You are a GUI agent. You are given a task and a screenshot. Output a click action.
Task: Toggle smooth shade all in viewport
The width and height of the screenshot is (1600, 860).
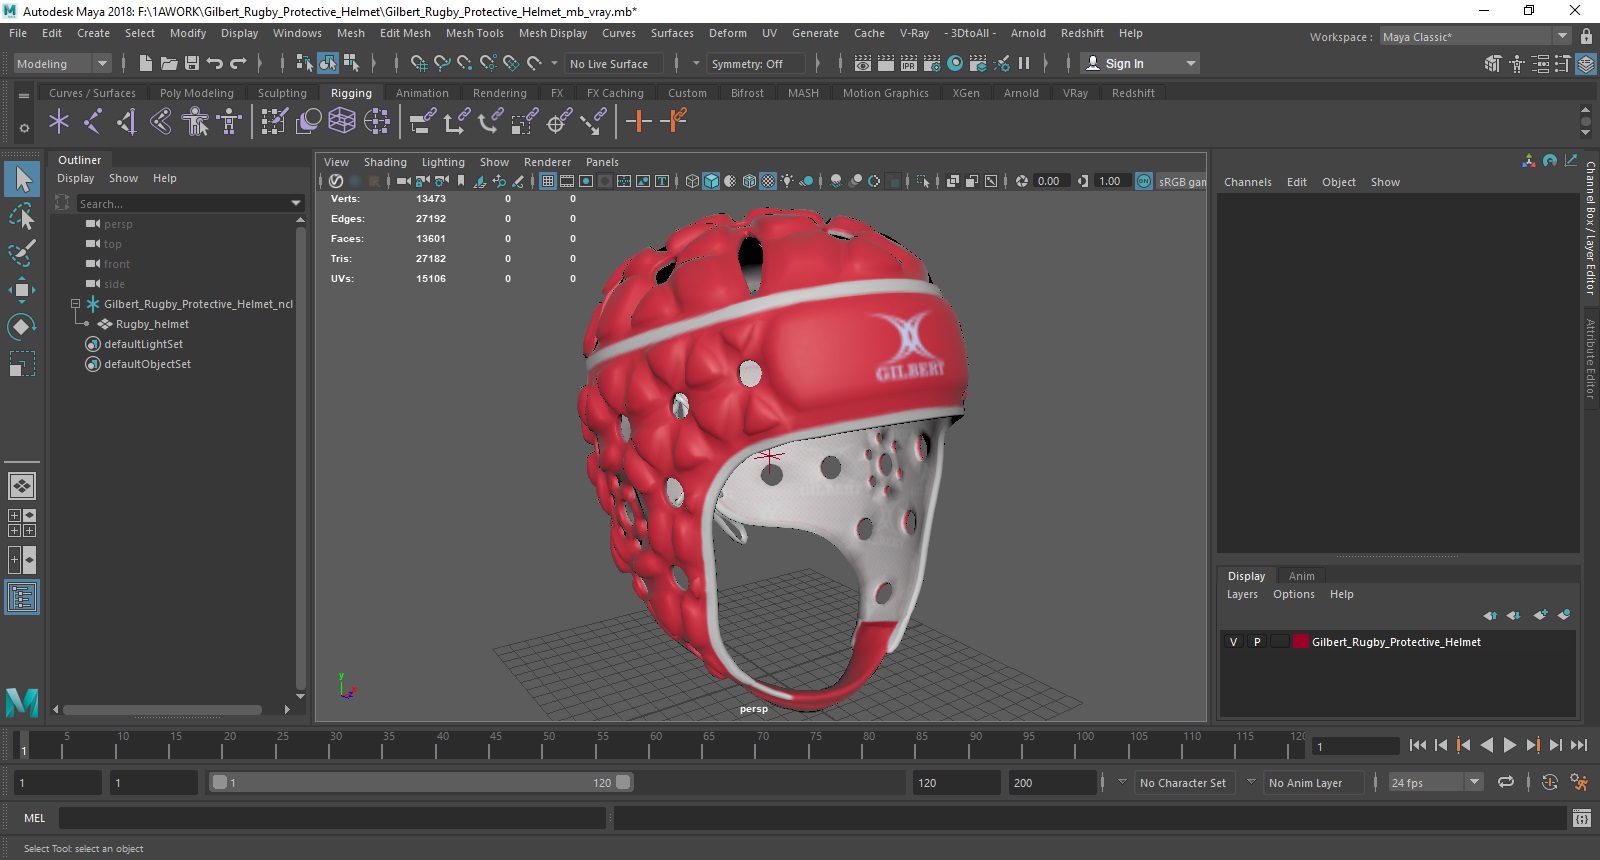pyautogui.click(x=711, y=181)
